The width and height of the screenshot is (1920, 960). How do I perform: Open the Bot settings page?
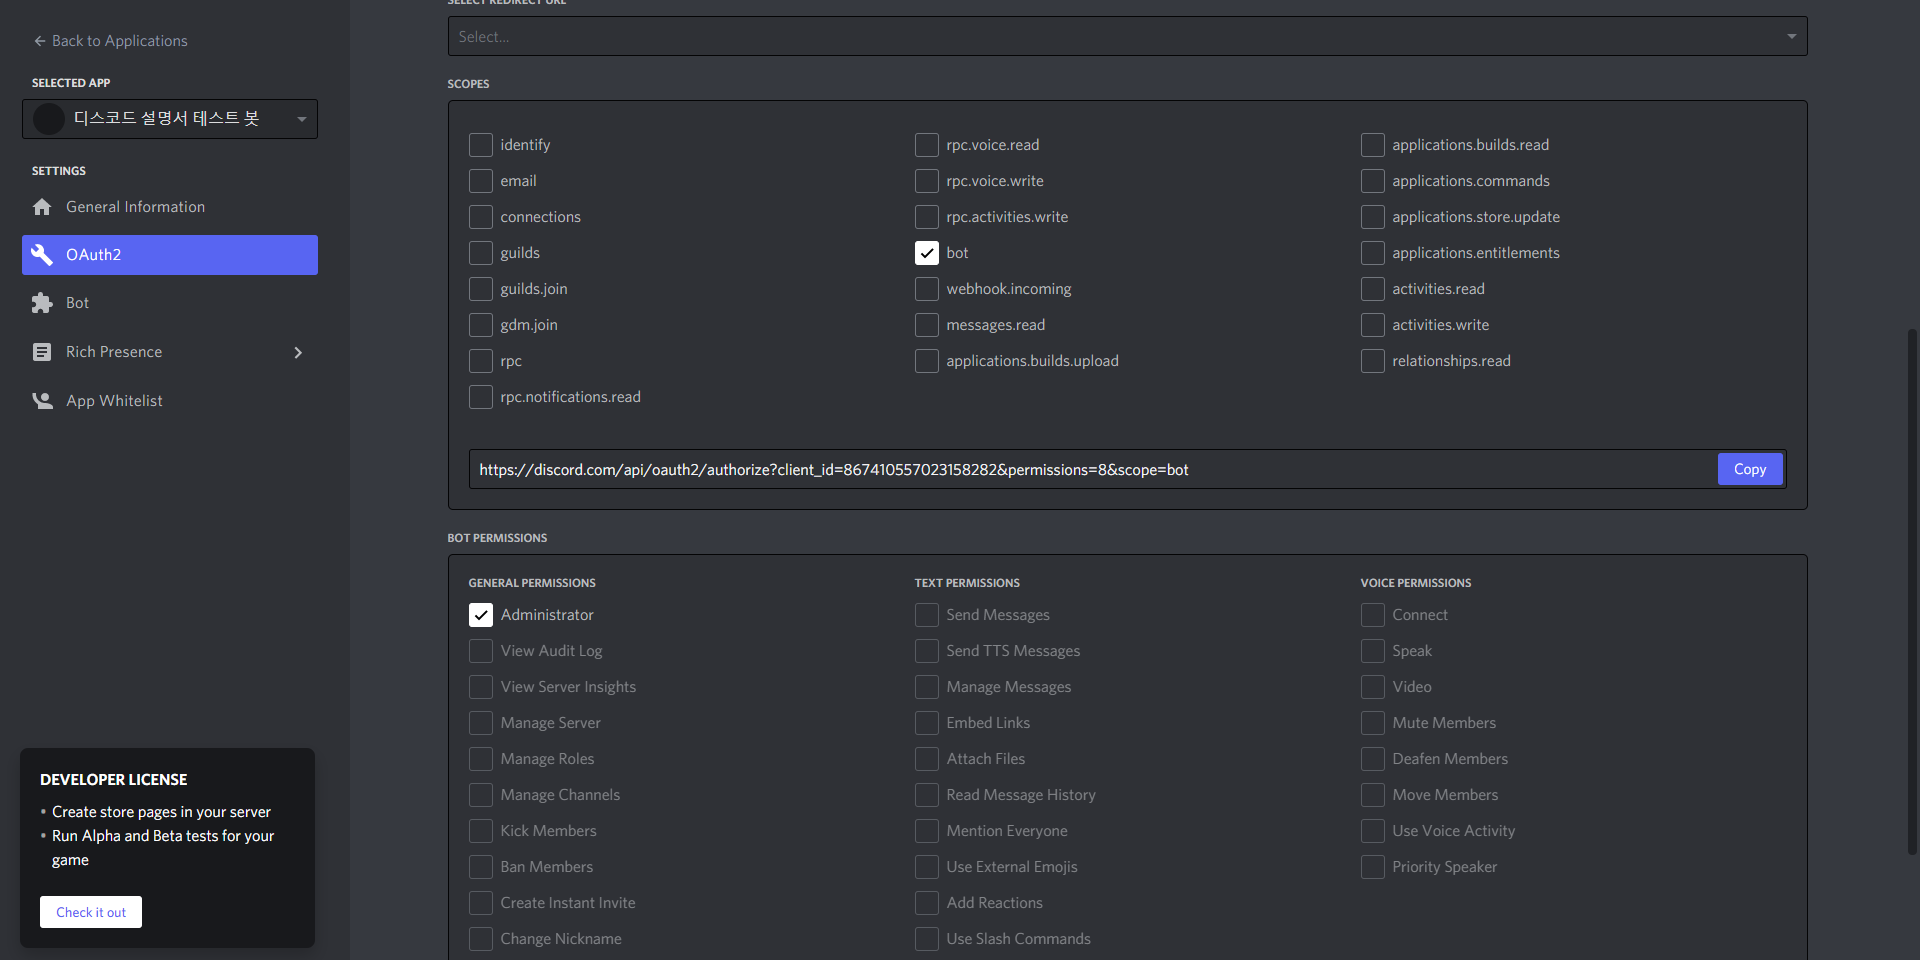pyautogui.click(x=170, y=303)
